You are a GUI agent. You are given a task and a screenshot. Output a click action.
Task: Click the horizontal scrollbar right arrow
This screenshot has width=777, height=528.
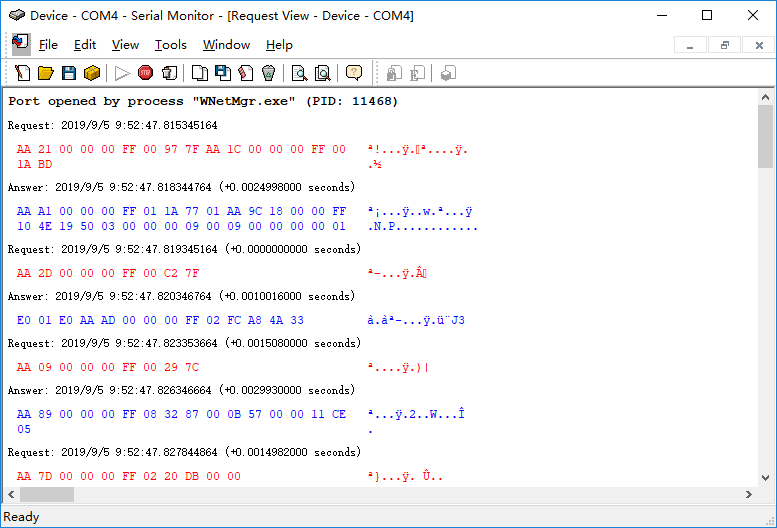click(749, 495)
